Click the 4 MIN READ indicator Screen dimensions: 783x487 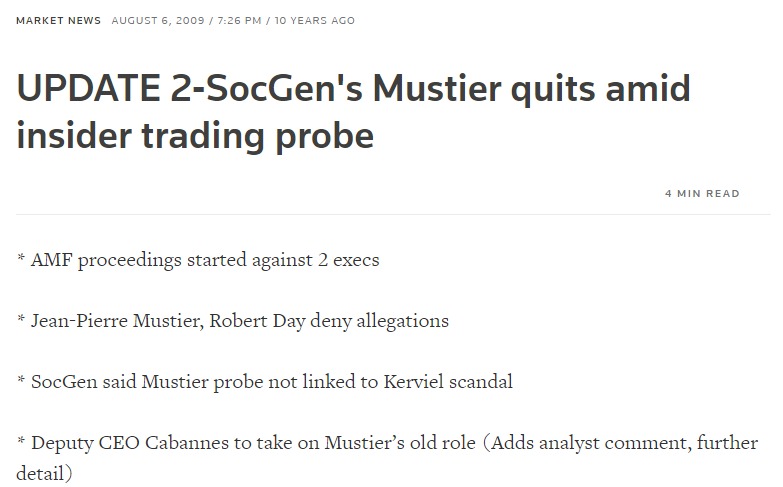(702, 193)
